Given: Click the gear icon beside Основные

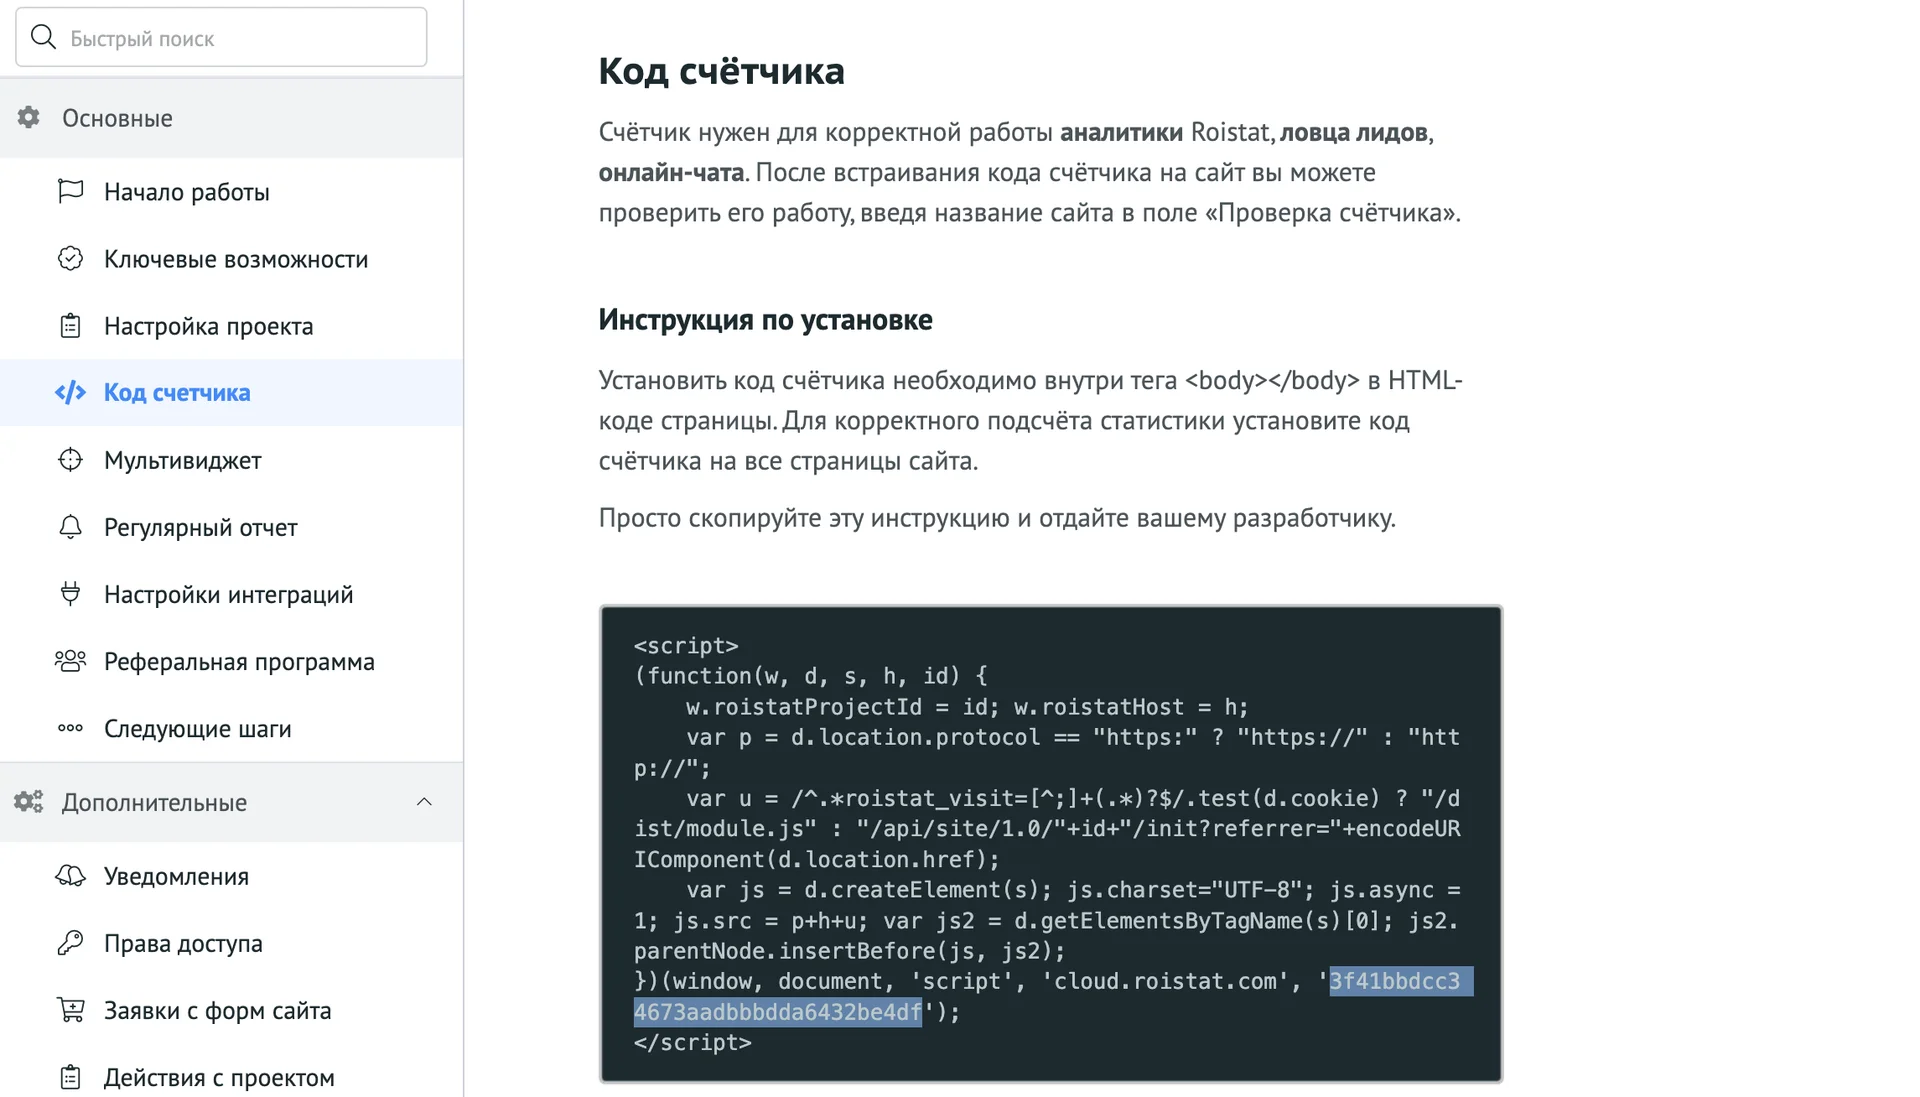Looking at the screenshot, I should (28, 118).
